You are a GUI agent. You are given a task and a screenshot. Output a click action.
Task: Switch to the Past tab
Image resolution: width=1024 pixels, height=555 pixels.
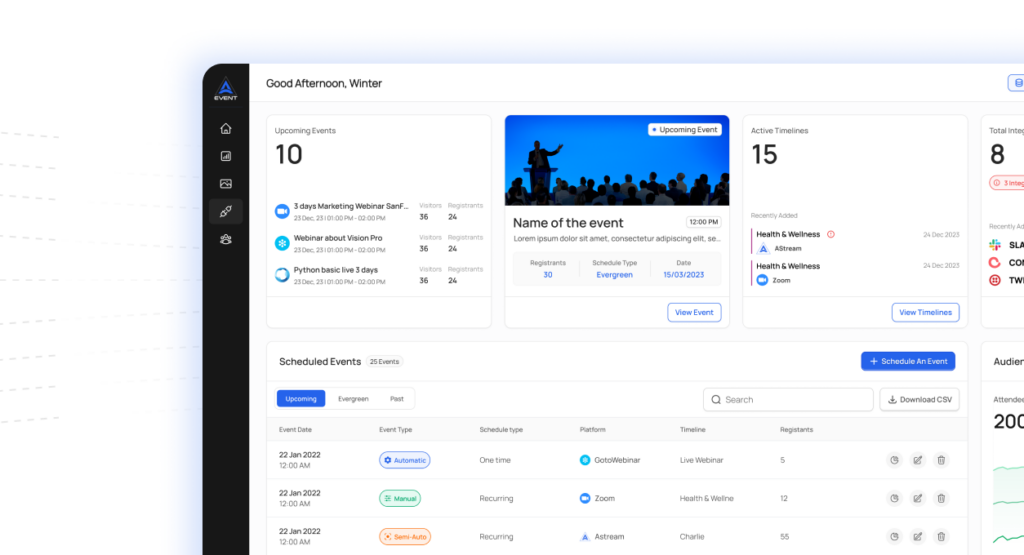point(397,399)
